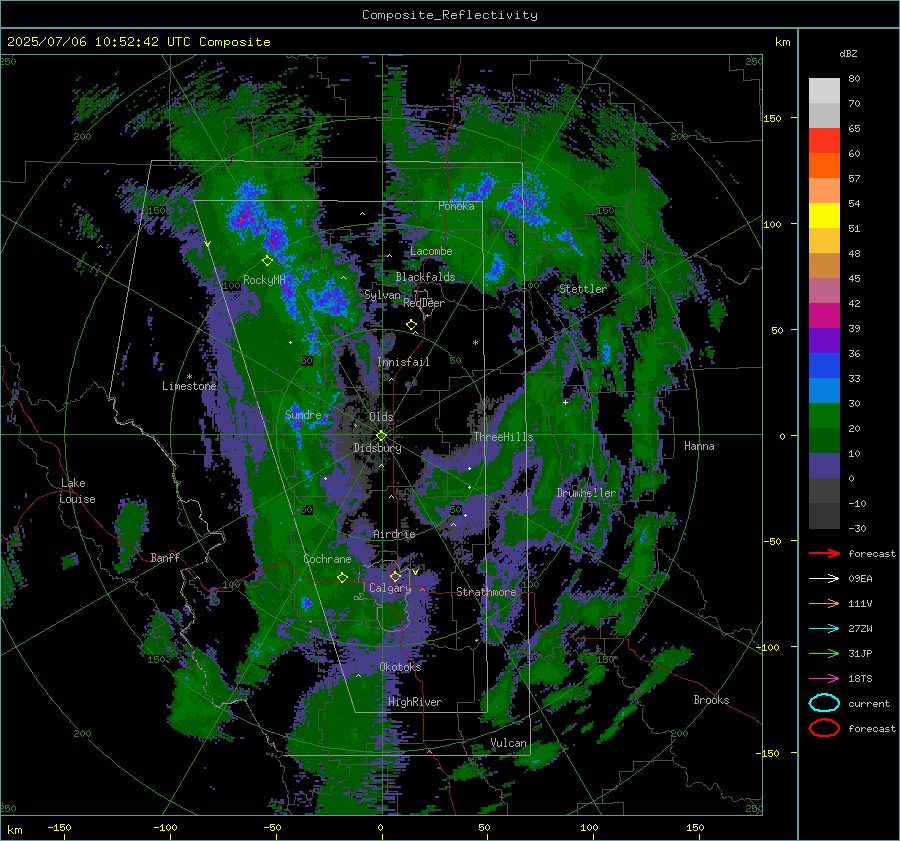Click the yellow radar-site diamond at map center
This screenshot has height=841, width=900.
381,436
